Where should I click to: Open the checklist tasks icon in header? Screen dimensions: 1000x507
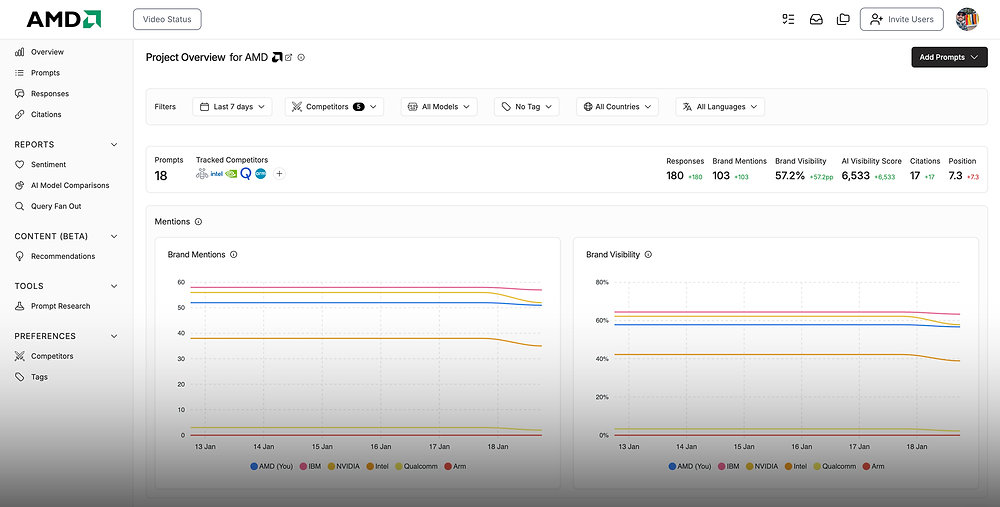pyautogui.click(x=788, y=19)
